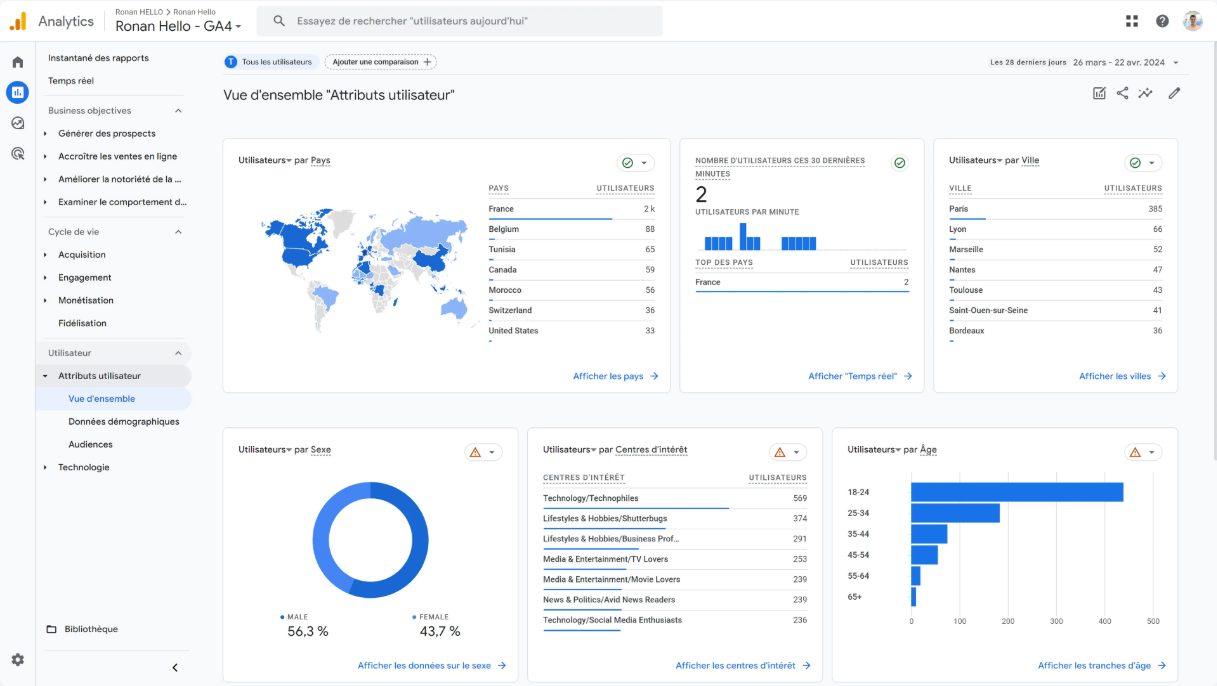
Task: Open the Insights sparkline icon
Action: click(x=1146, y=93)
